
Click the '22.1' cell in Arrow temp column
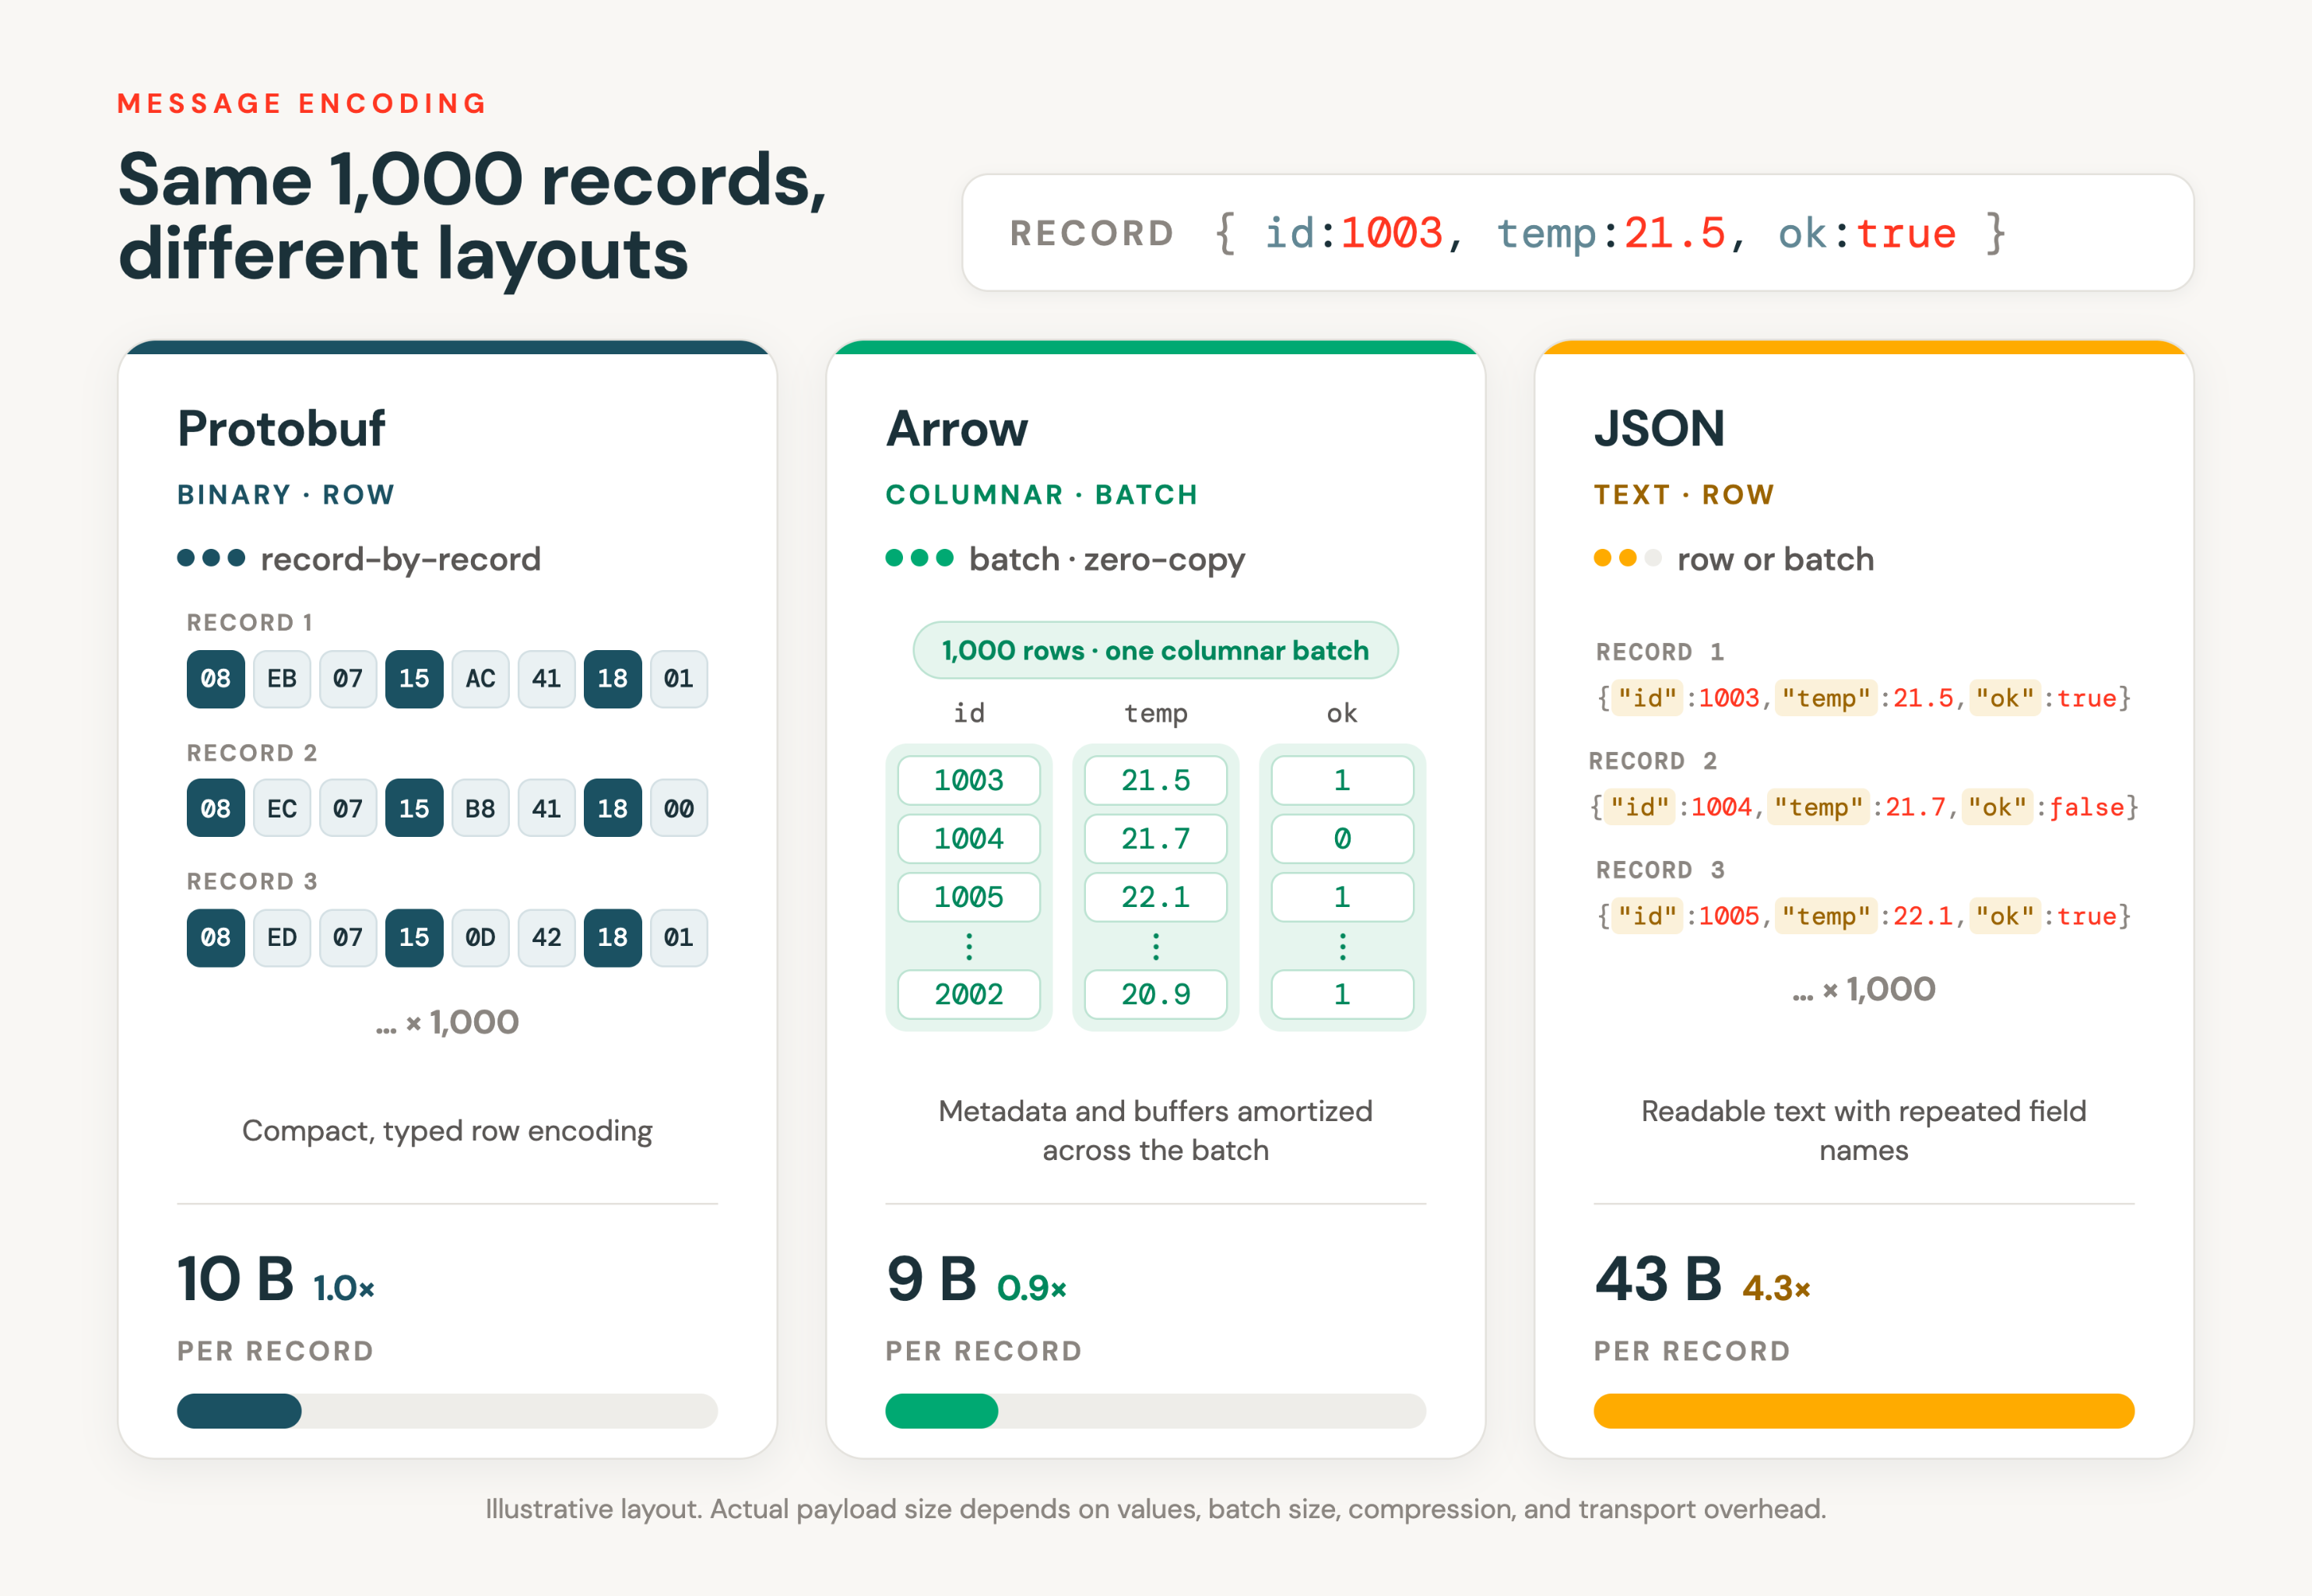coord(1155,897)
